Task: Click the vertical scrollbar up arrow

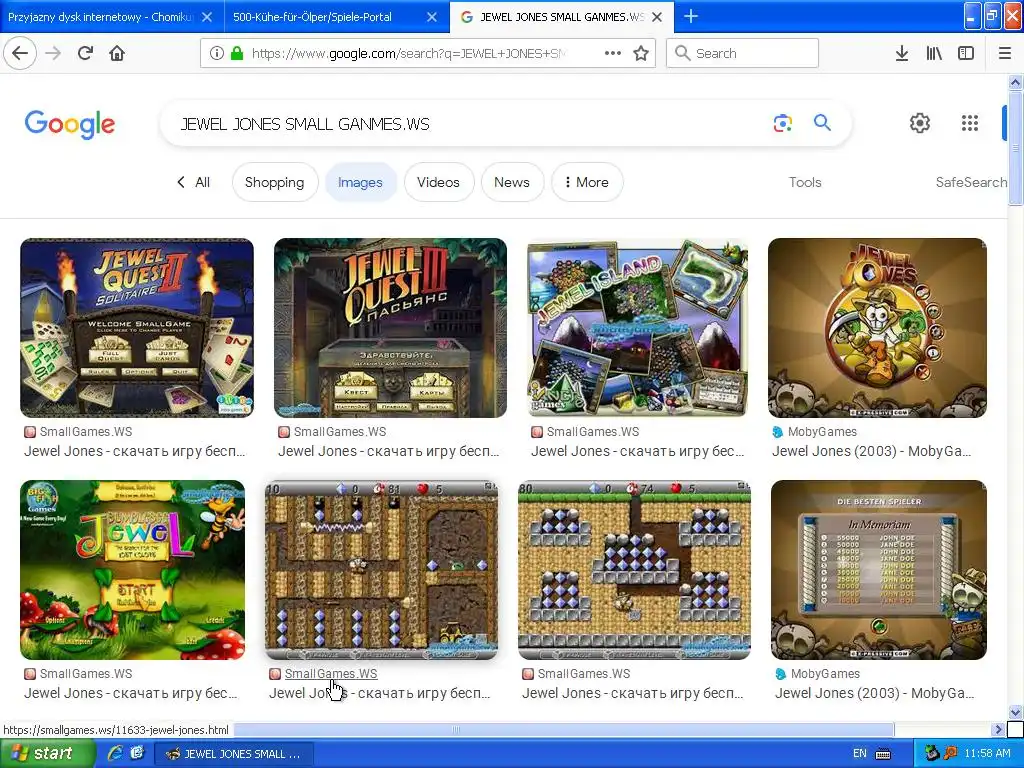Action: (1015, 82)
